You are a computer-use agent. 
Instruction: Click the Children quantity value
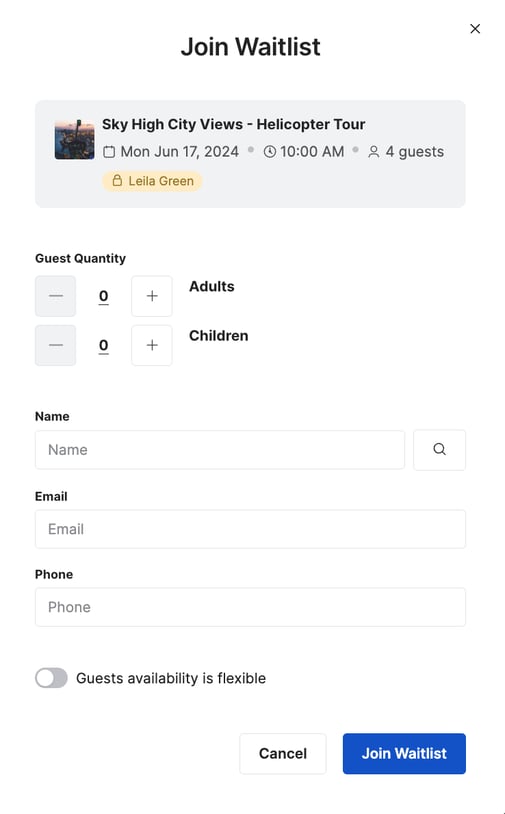point(103,345)
